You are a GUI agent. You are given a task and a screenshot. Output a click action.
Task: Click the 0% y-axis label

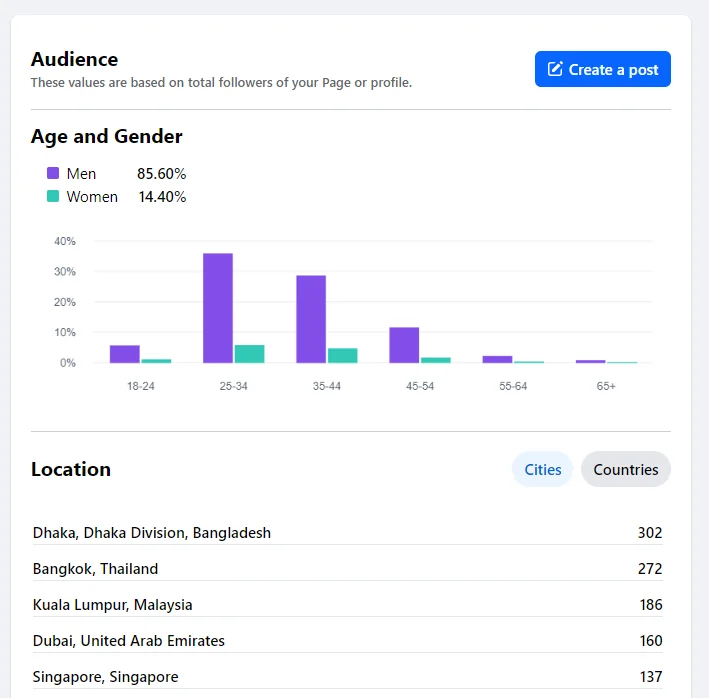[x=68, y=363]
